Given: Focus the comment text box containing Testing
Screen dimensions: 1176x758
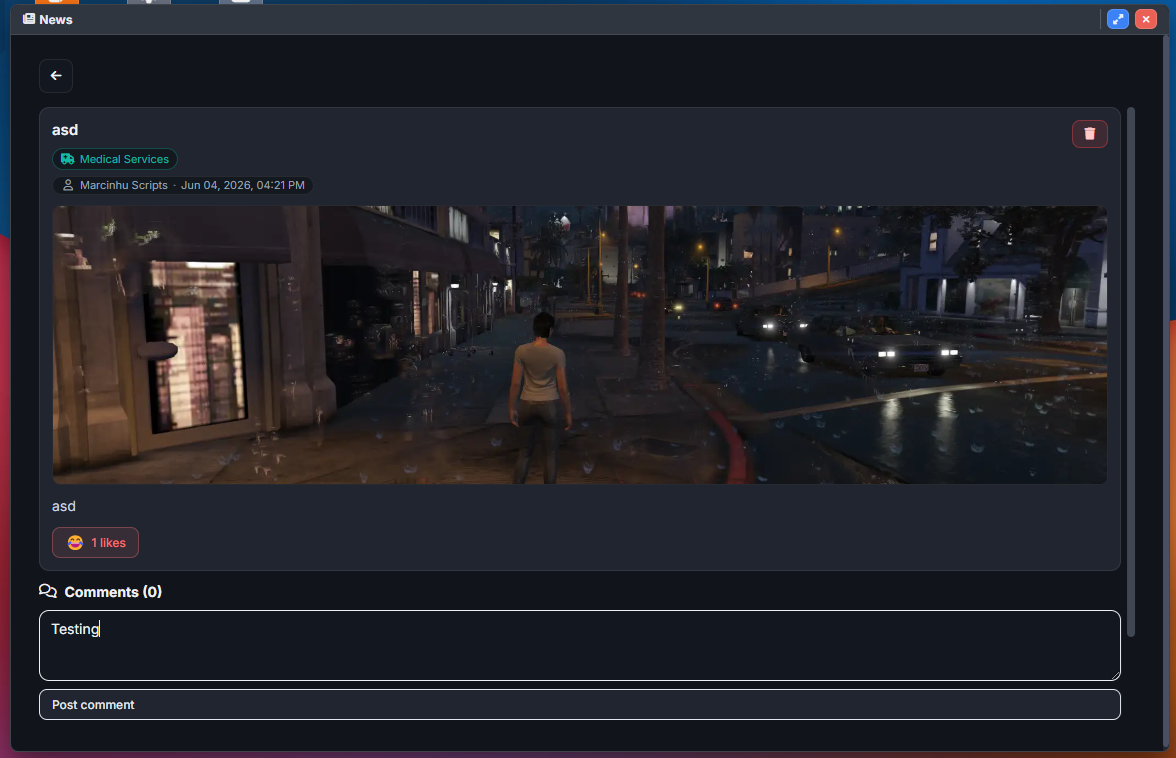Looking at the screenshot, I should click(x=580, y=646).
